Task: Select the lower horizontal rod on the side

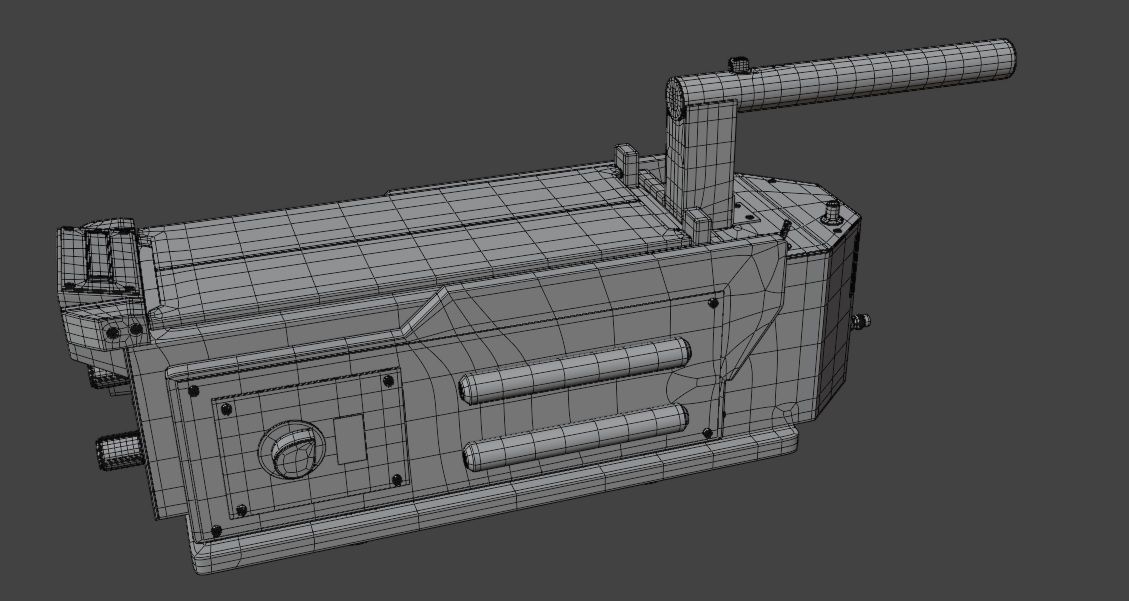Action: 575,437
